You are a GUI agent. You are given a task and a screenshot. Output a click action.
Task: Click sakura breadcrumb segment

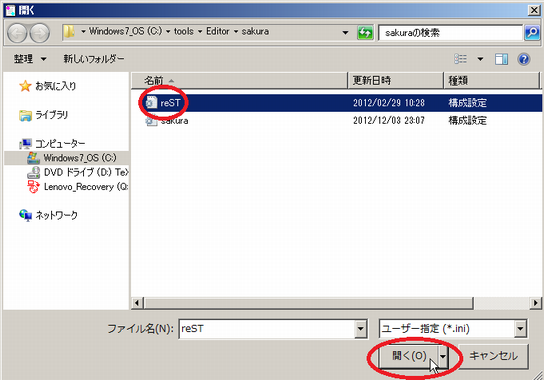pos(255,31)
